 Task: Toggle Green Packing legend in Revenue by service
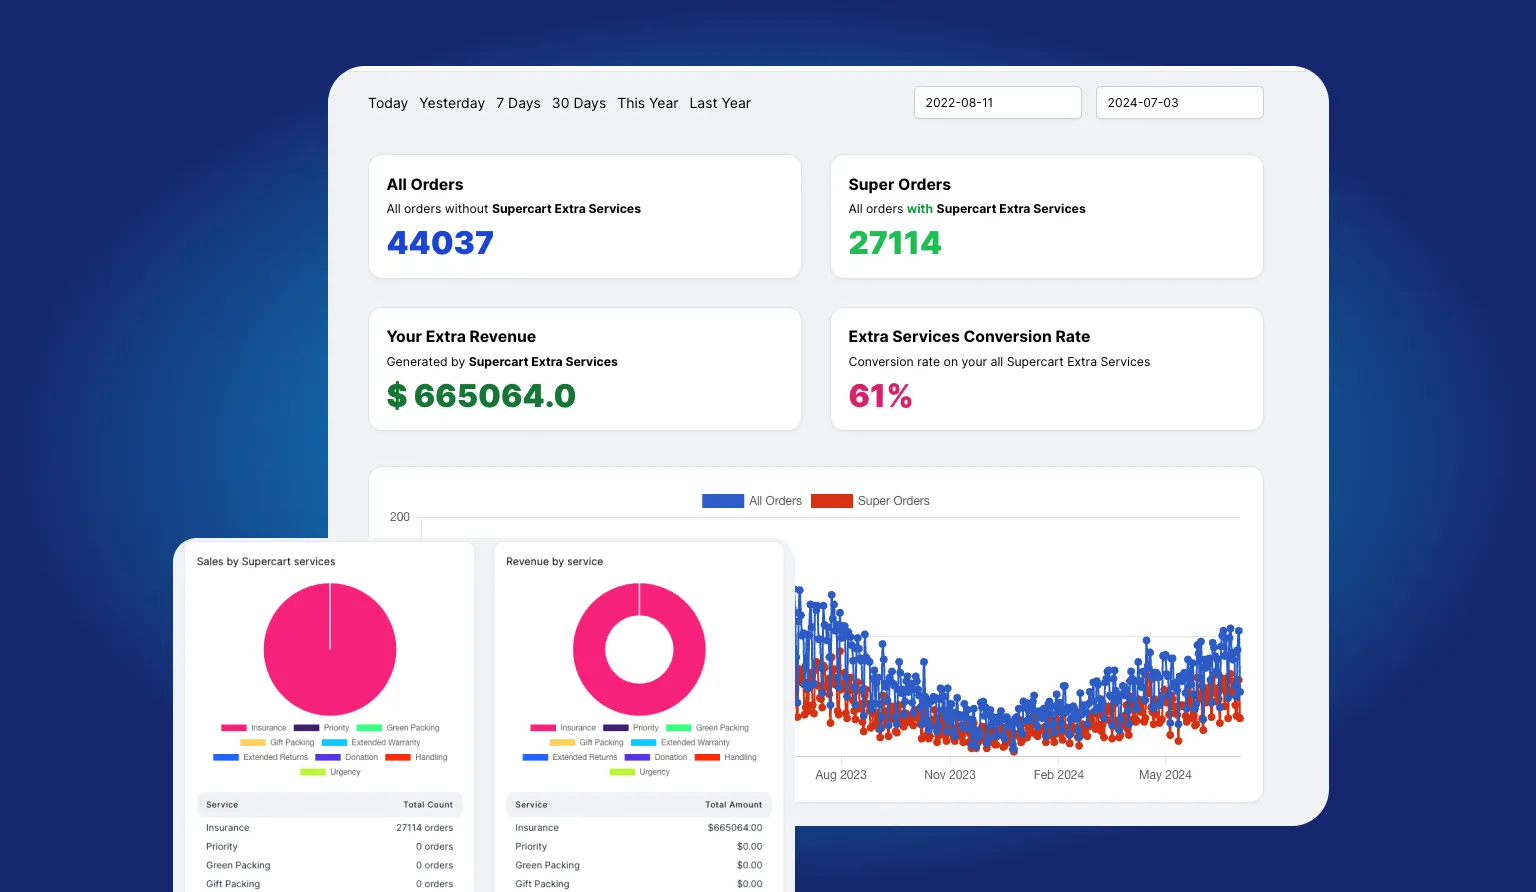[x=707, y=728]
